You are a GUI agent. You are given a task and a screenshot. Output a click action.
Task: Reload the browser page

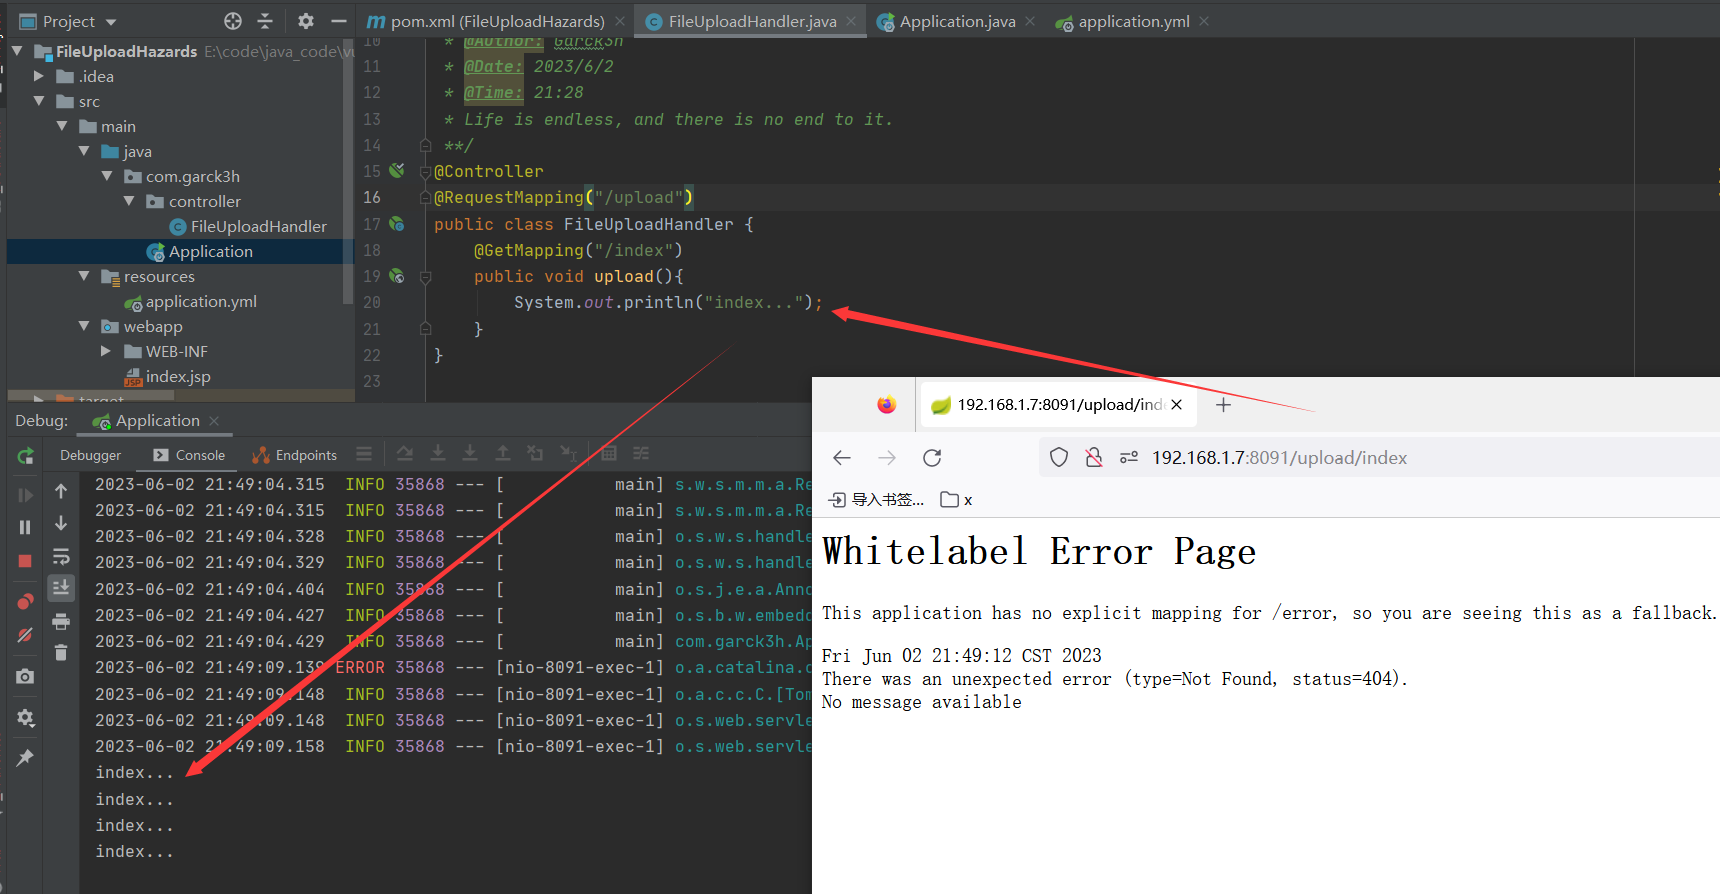[932, 458]
